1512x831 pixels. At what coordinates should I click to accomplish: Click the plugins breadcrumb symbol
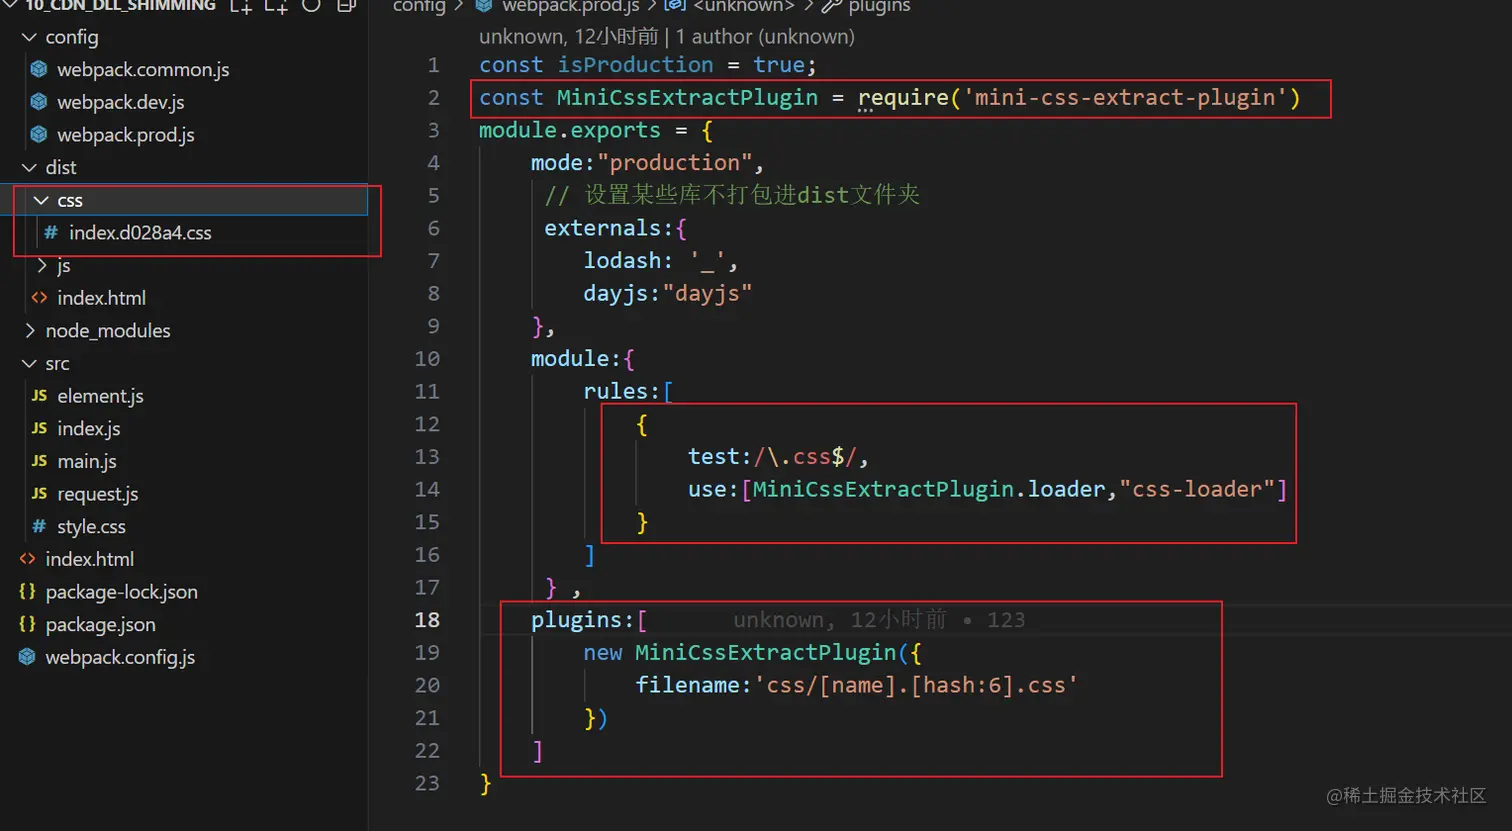point(879,6)
